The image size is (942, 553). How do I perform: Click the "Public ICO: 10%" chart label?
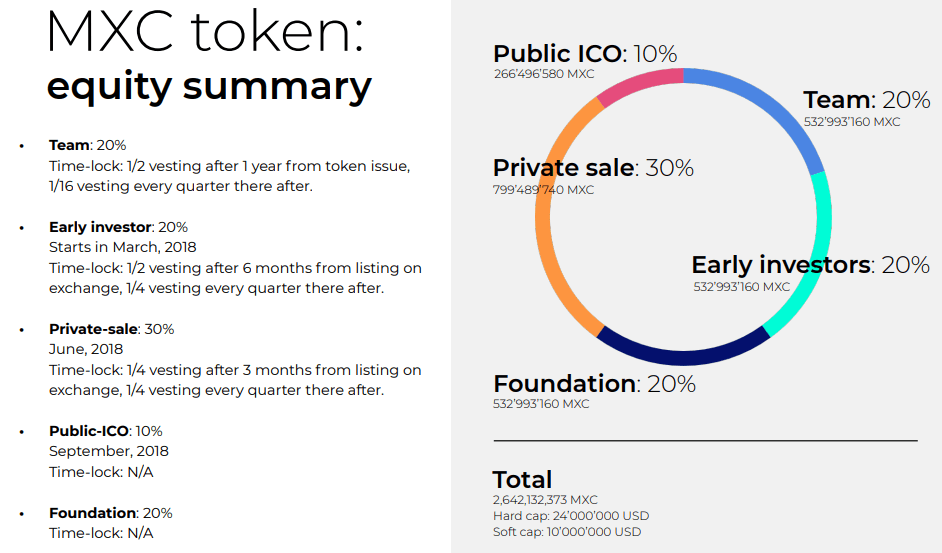pos(585,54)
